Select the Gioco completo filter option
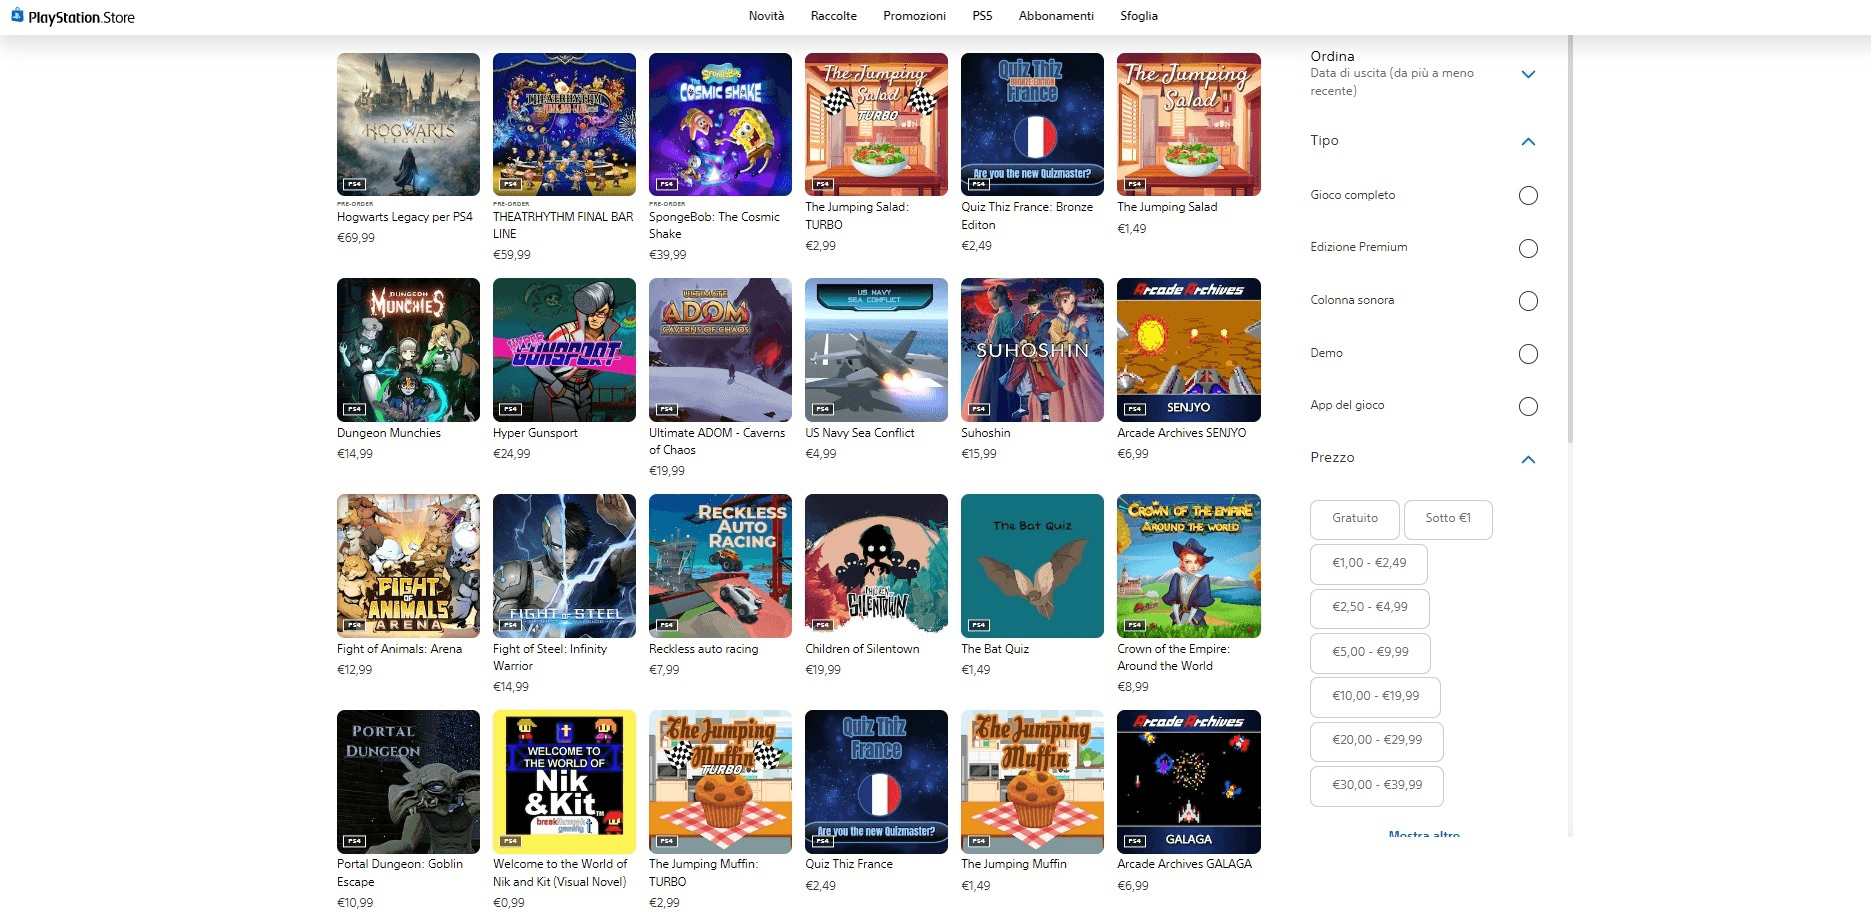Screen dimensions: 1871x917 pos(1527,196)
